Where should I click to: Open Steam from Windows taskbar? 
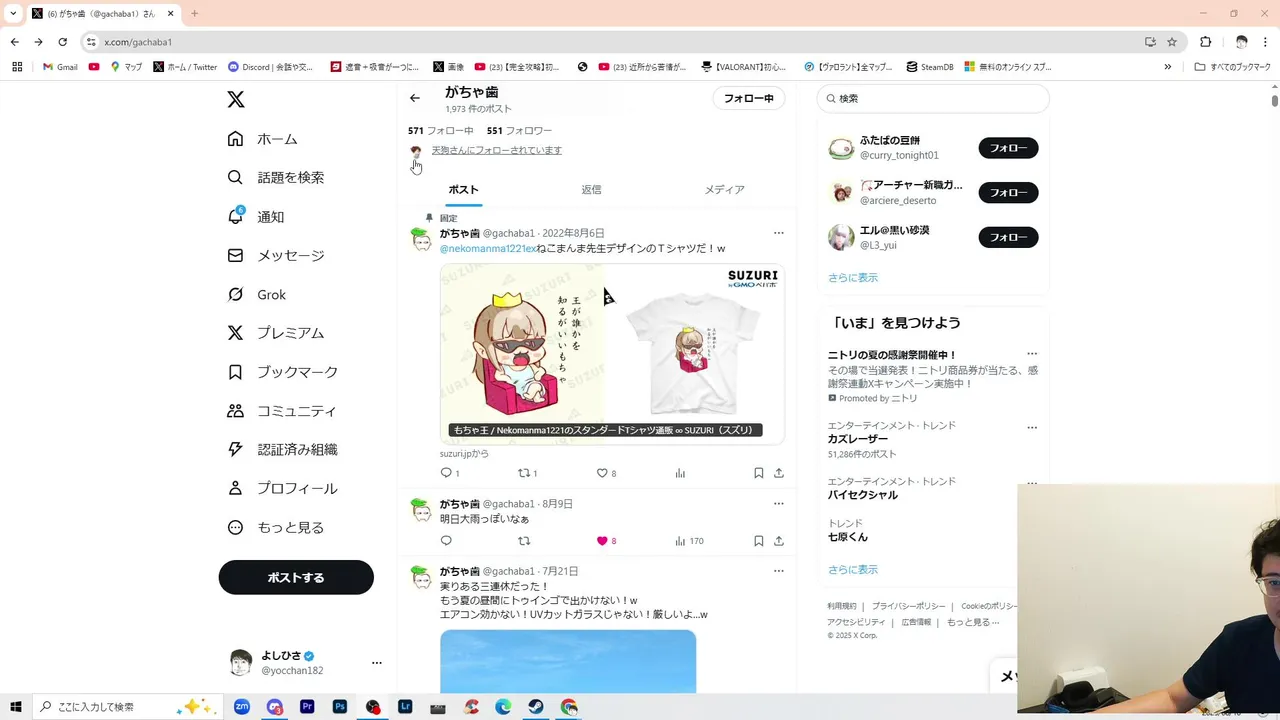(536, 707)
